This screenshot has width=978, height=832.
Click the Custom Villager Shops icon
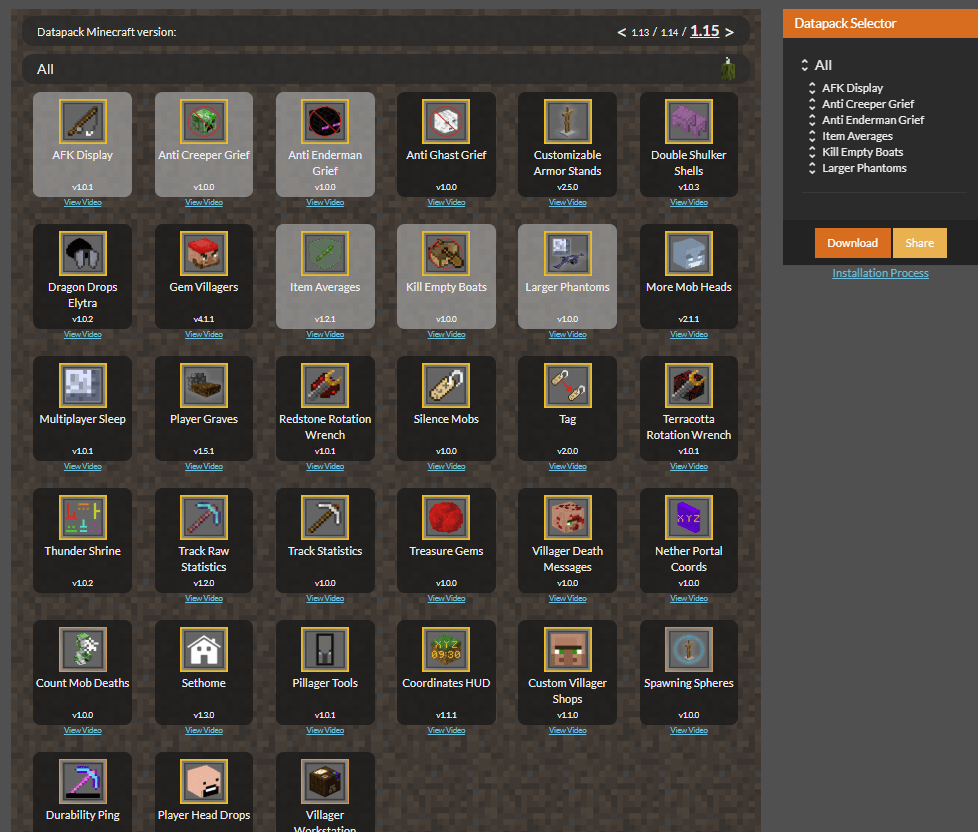(568, 649)
